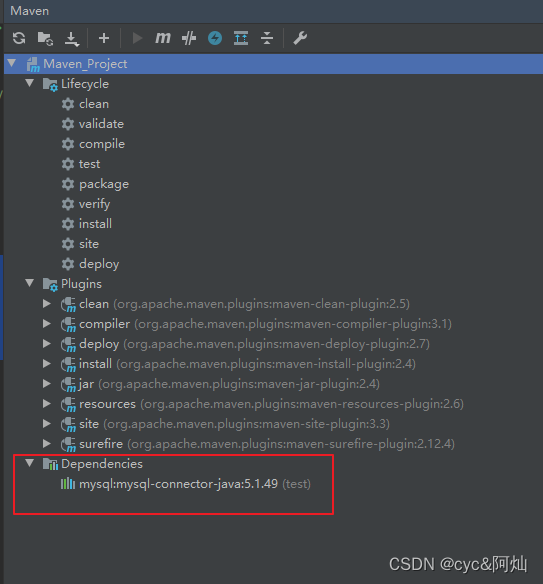Click the Dependencies folder icon
This screenshot has width=543, height=584.
click(x=50, y=464)
